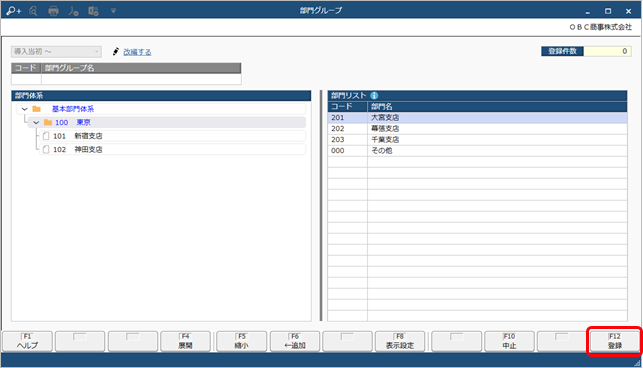Click F8 表示設定 button
The image size is (643, 368).
pos(400,341)
